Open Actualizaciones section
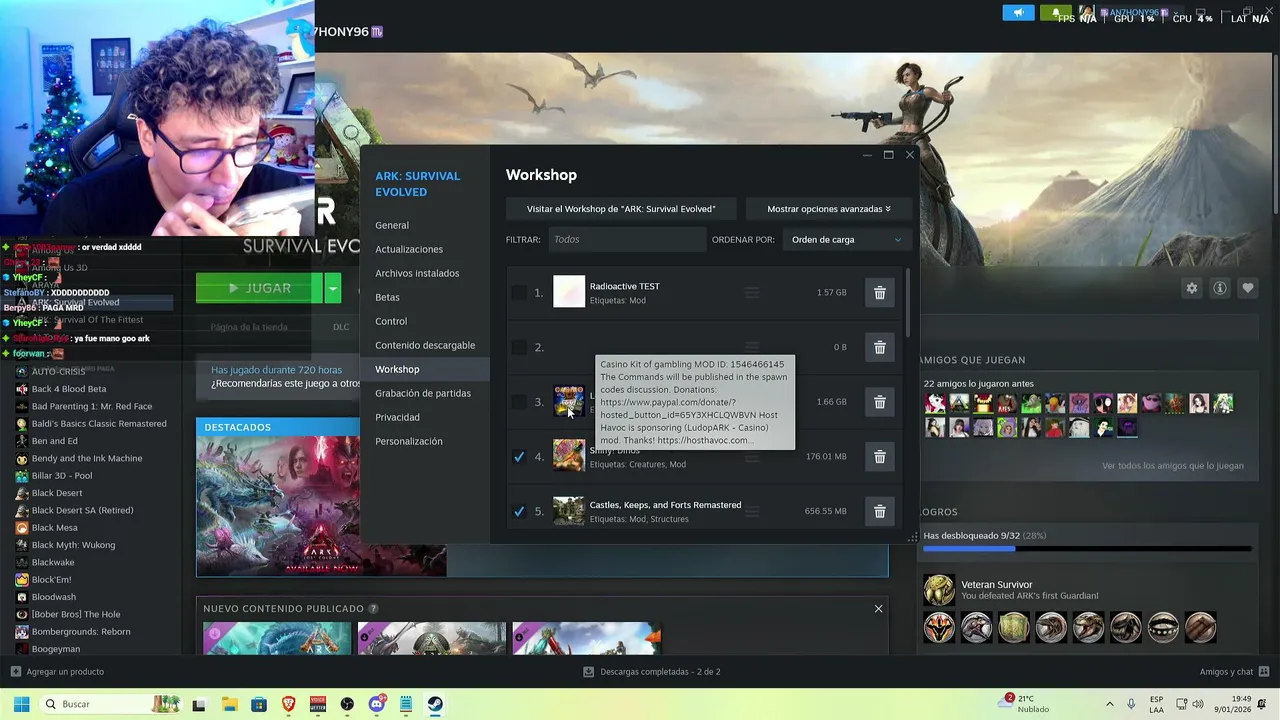 (x=409, y=249)
